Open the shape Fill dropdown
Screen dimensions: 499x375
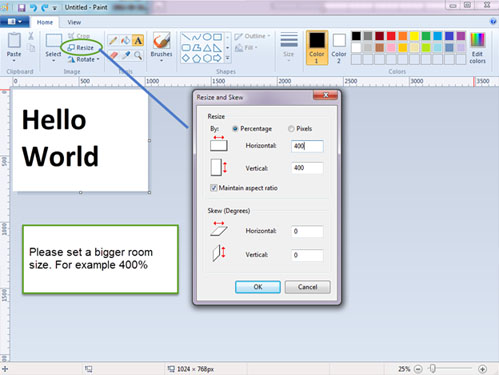click(247, 48)
